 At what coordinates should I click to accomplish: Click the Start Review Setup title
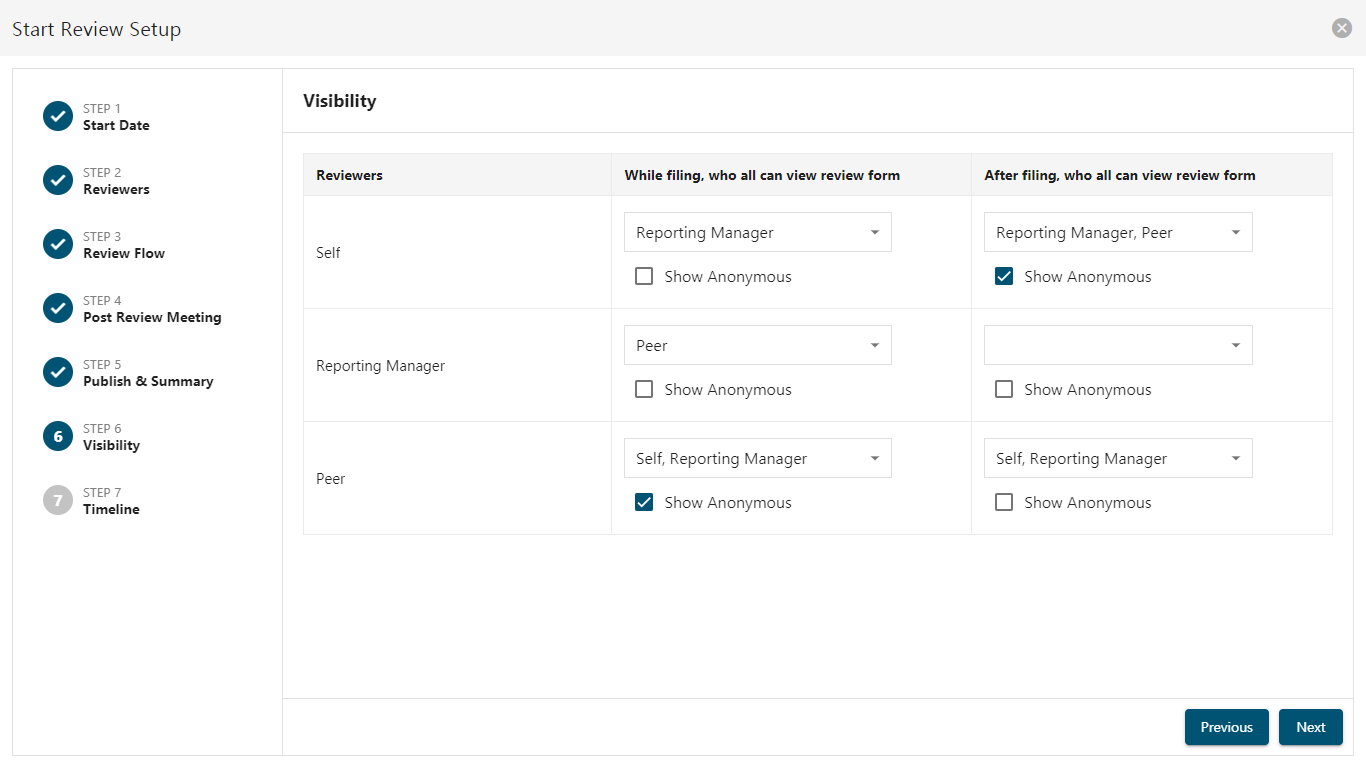(x=96, y=29)
